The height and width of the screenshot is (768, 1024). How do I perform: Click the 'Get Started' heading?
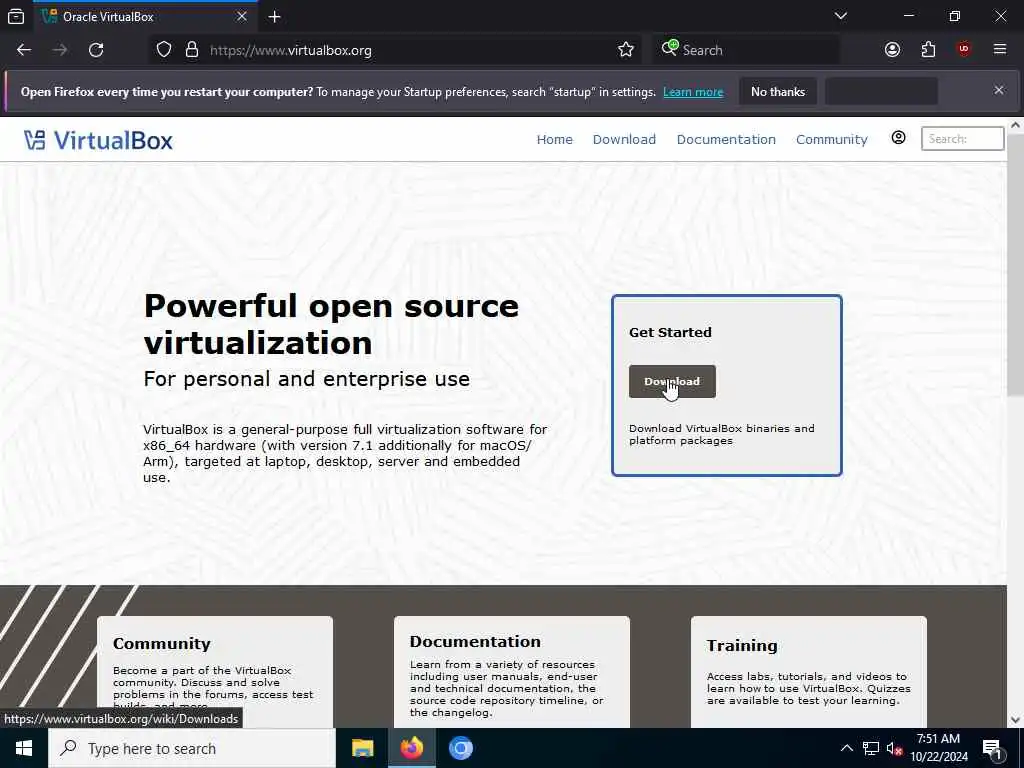coord(670,332)
